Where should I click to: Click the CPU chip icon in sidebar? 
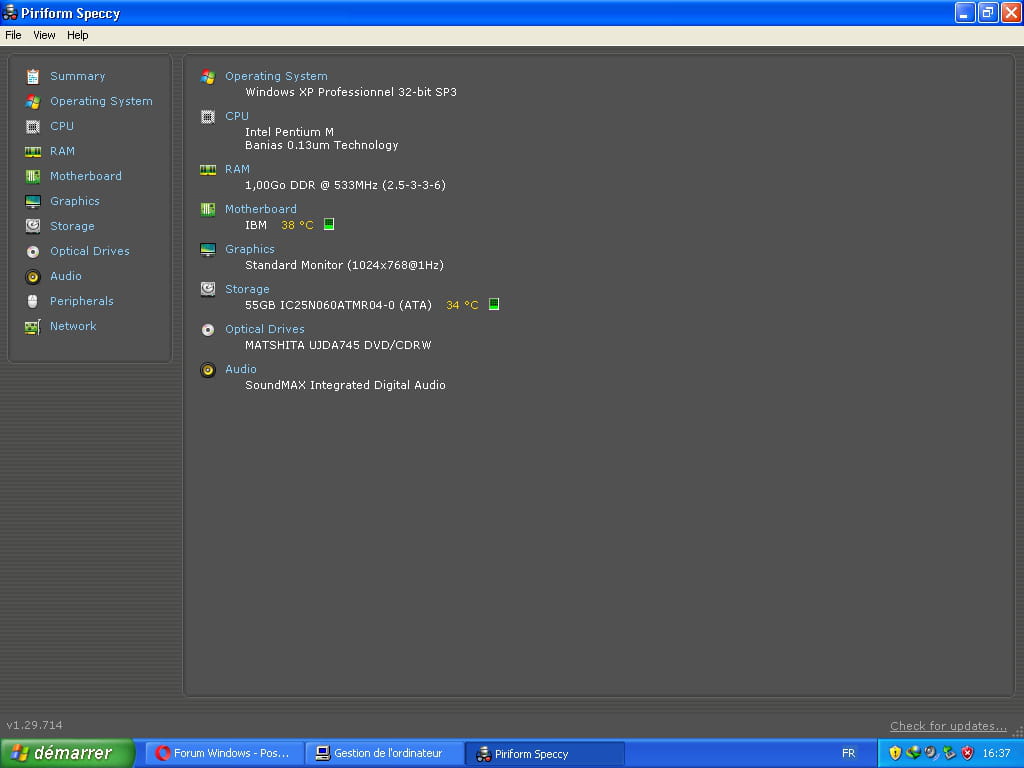33,126
